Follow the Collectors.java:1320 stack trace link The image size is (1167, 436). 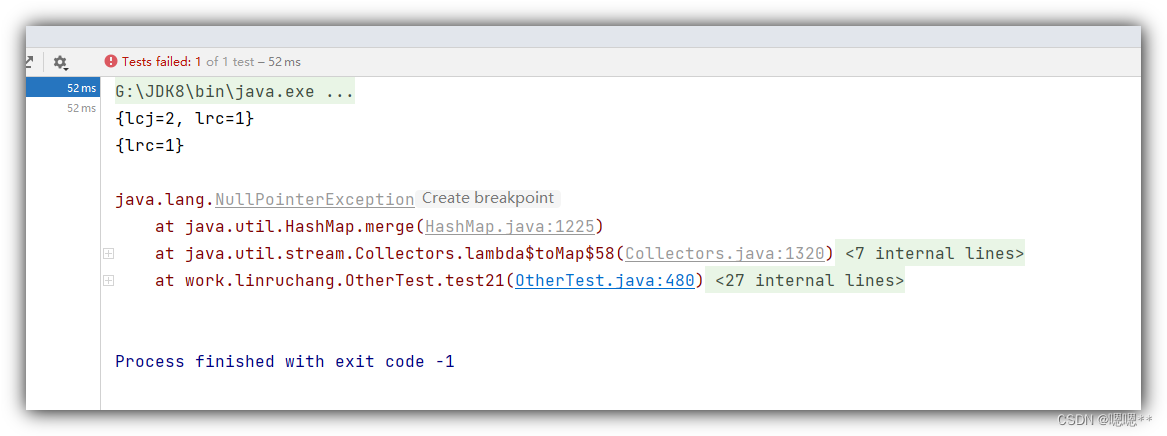tap(725, 254)
